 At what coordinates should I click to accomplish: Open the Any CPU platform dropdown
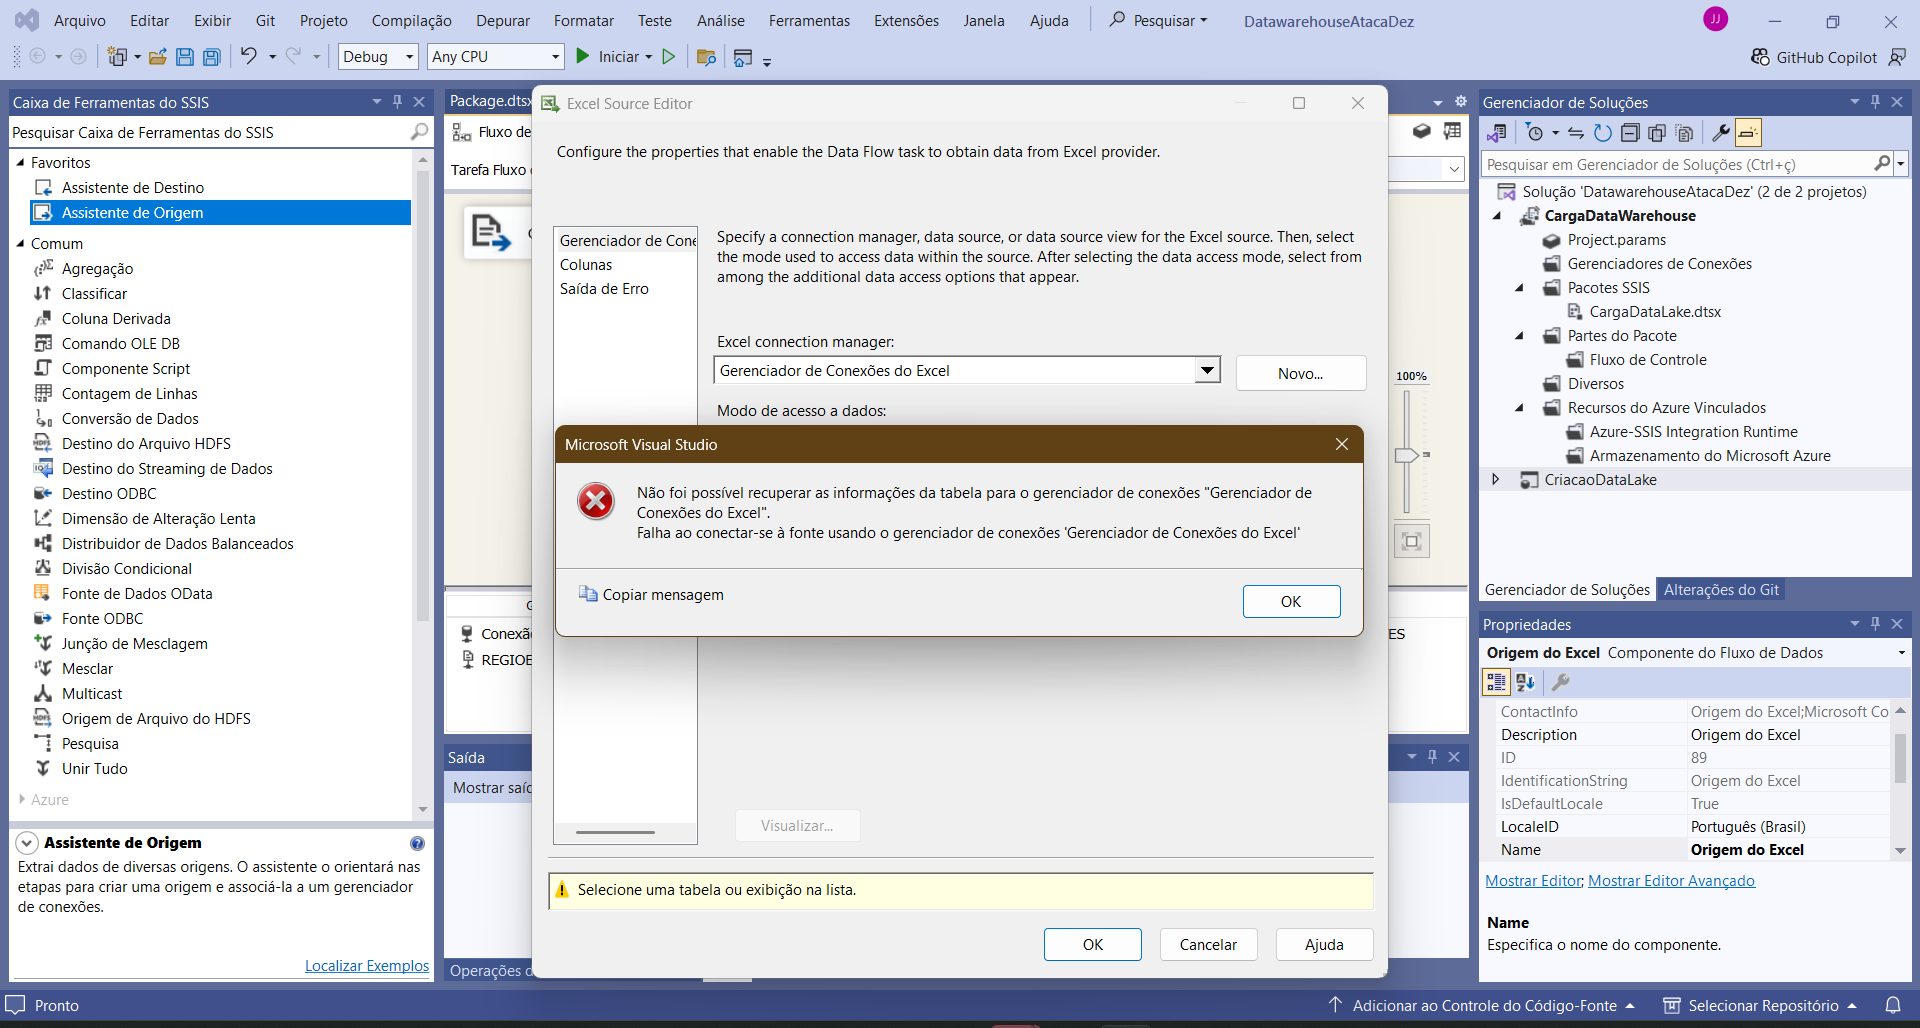tap(555, 57)
